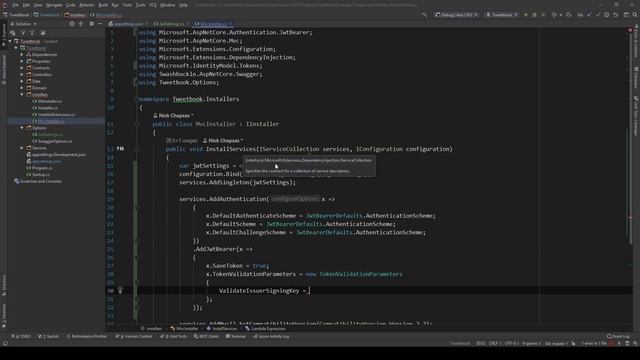Click the expand all icon in explorer toolbar
640x360 pixels.
point(80,24)
